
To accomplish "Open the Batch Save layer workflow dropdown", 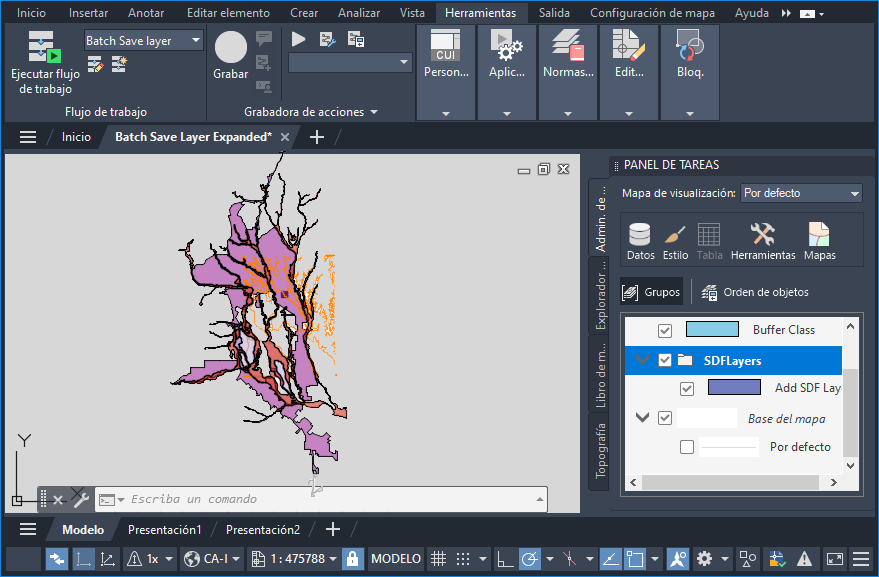I will tap(195, 41).
